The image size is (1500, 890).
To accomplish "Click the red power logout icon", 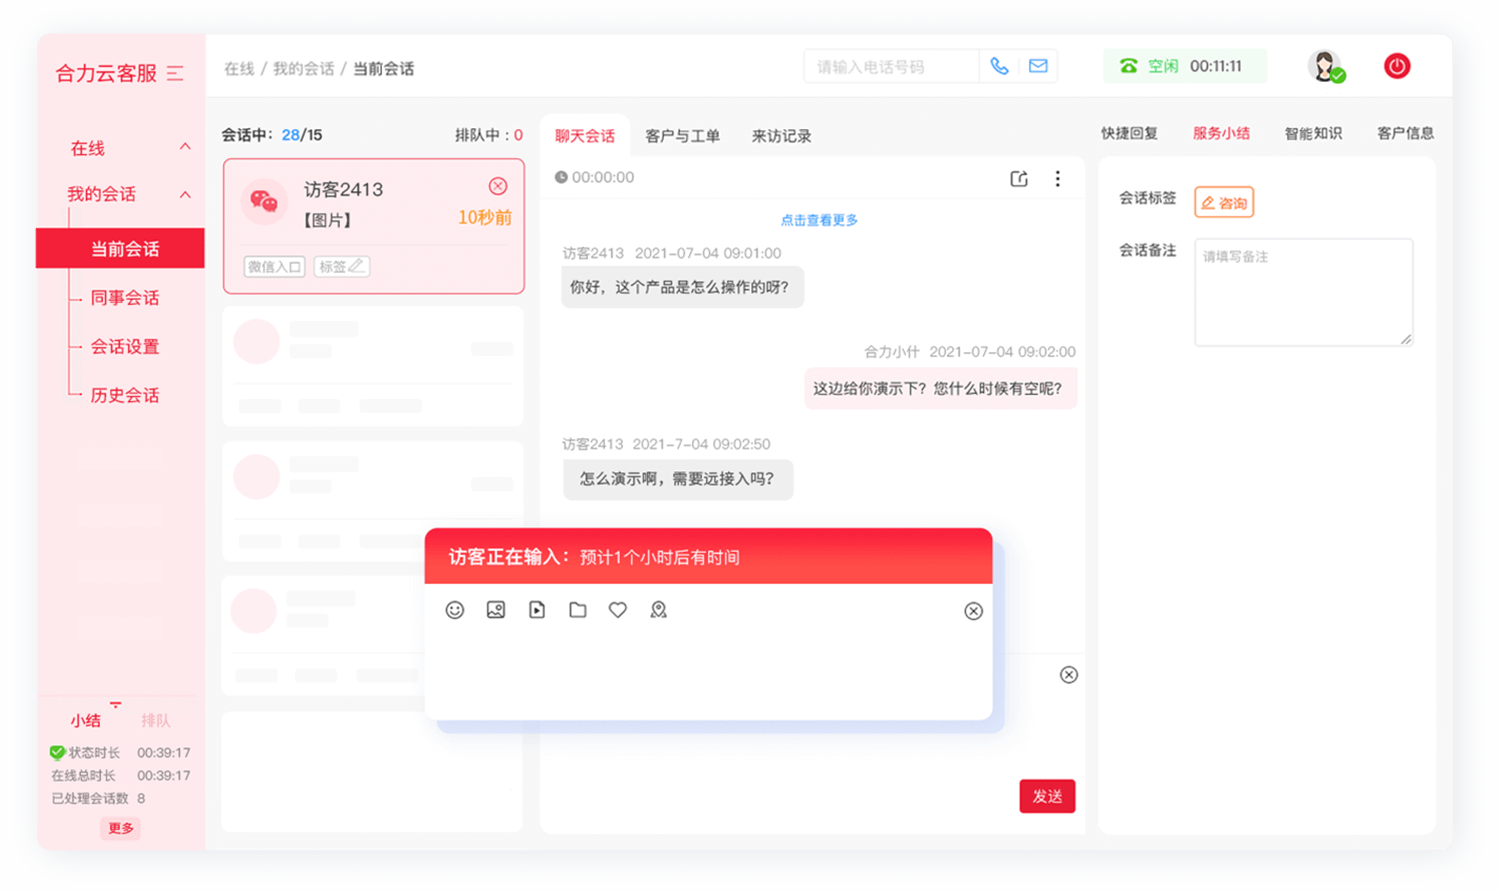I will tap(1397, 65).
